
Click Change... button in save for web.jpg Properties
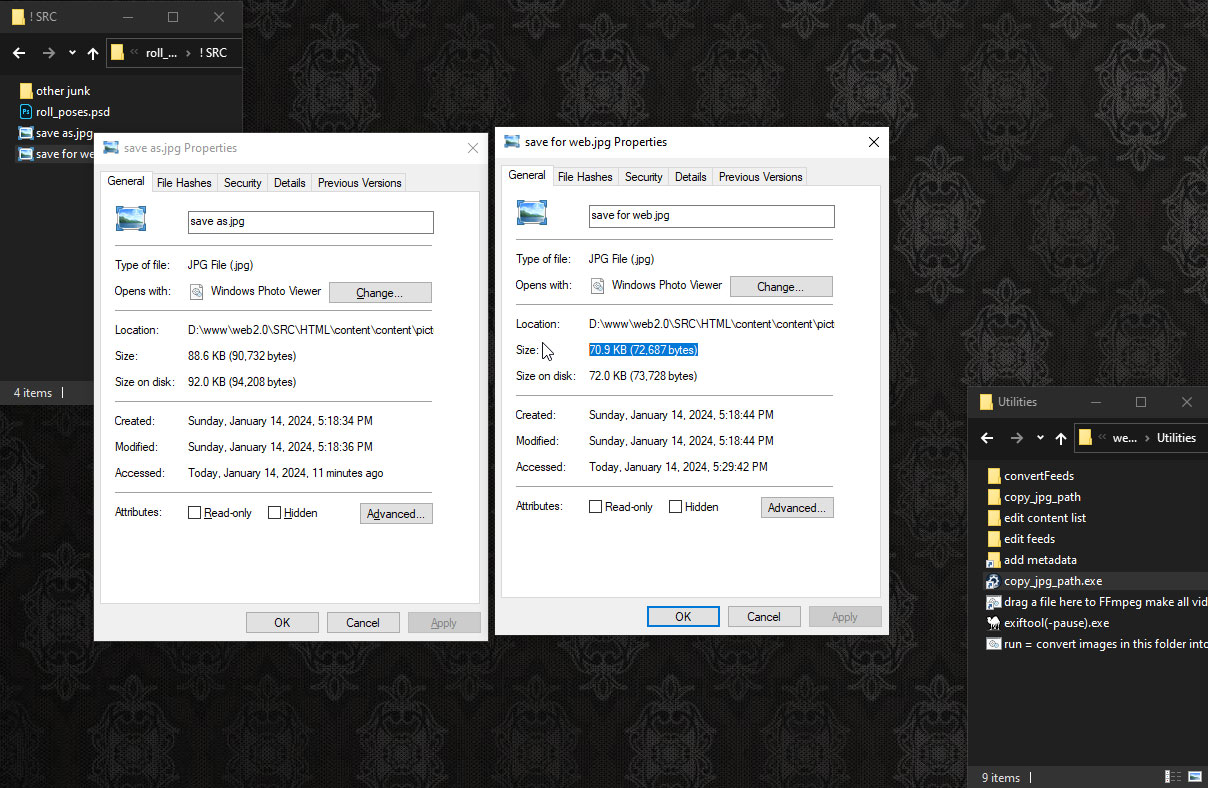[x=780, y=286]
